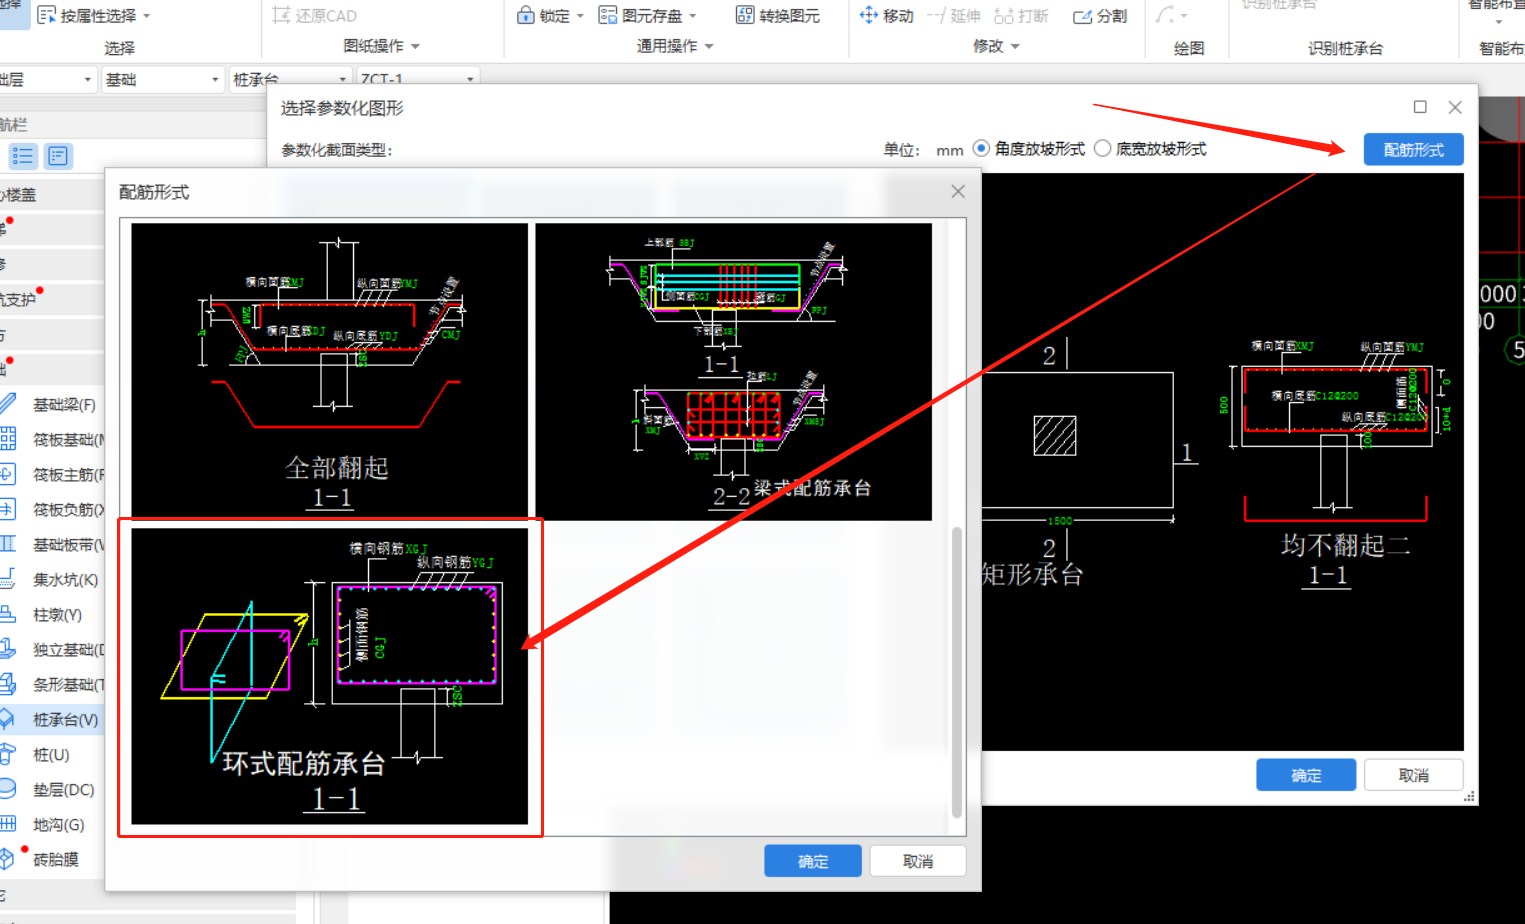The height and width of the screenshot is (924, 1525).
Task: Select the 移动 move tool
Action: click(887, 15)
